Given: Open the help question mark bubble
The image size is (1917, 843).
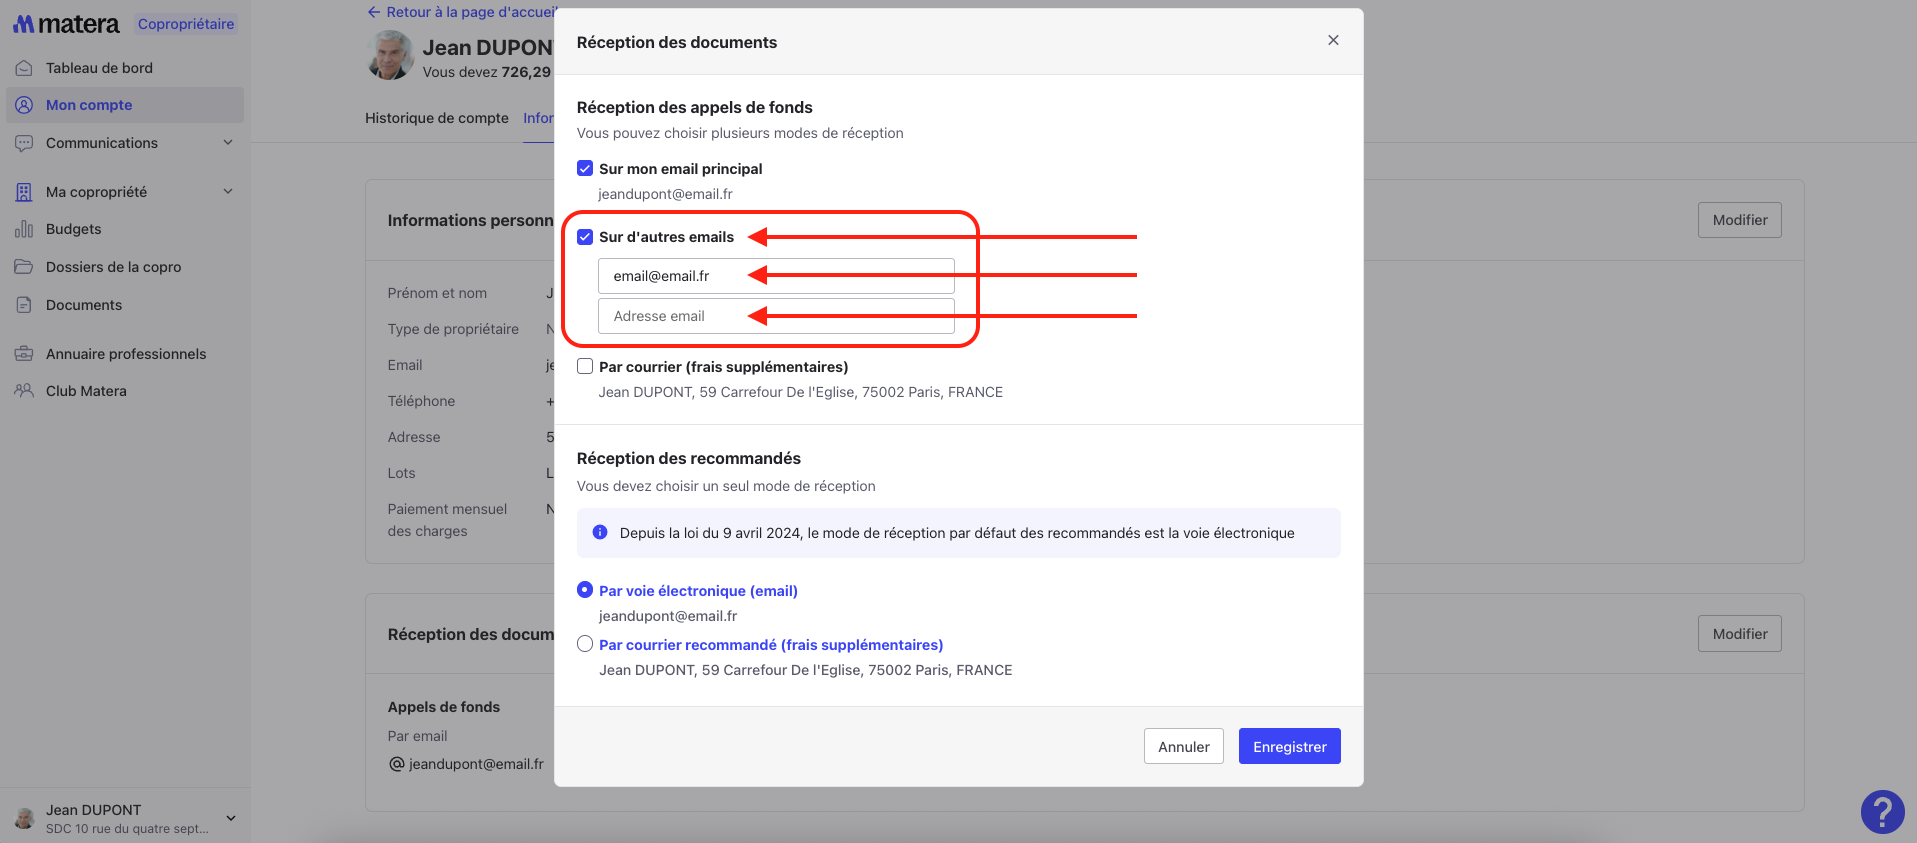Looking at the screenshot, I should click(1882, 812).
